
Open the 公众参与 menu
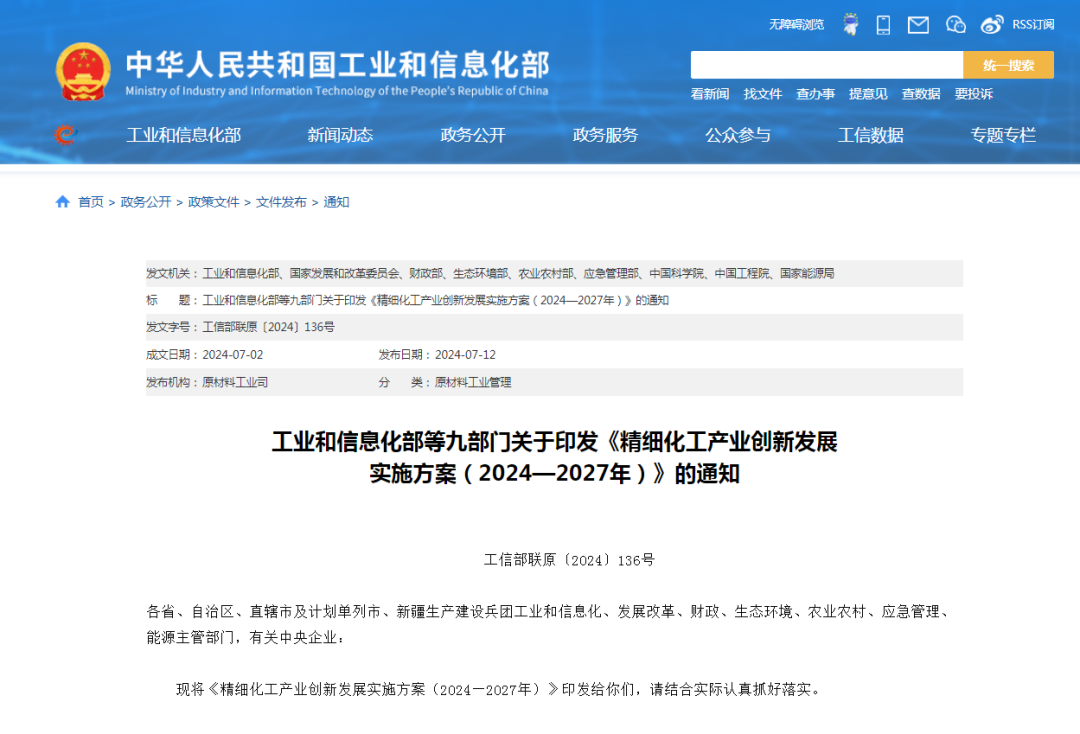738,135
